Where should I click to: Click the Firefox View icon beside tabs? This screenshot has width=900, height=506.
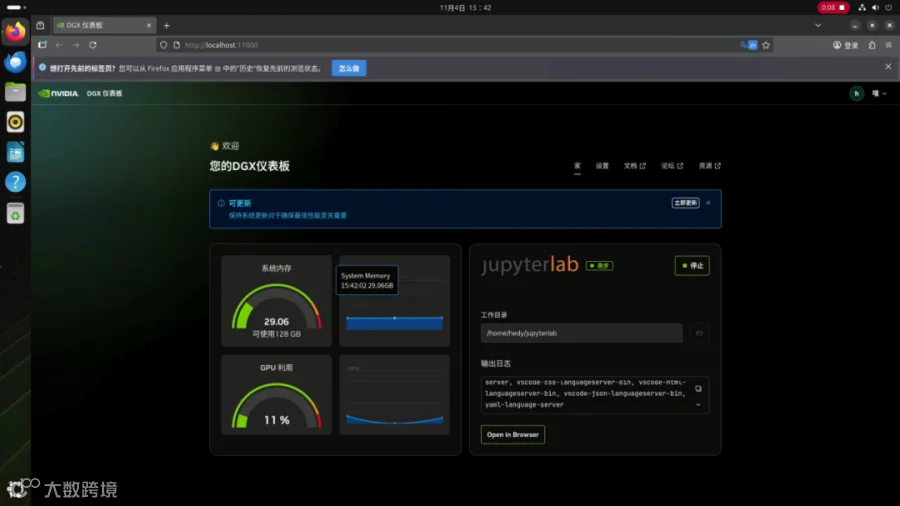coord(40,25)
